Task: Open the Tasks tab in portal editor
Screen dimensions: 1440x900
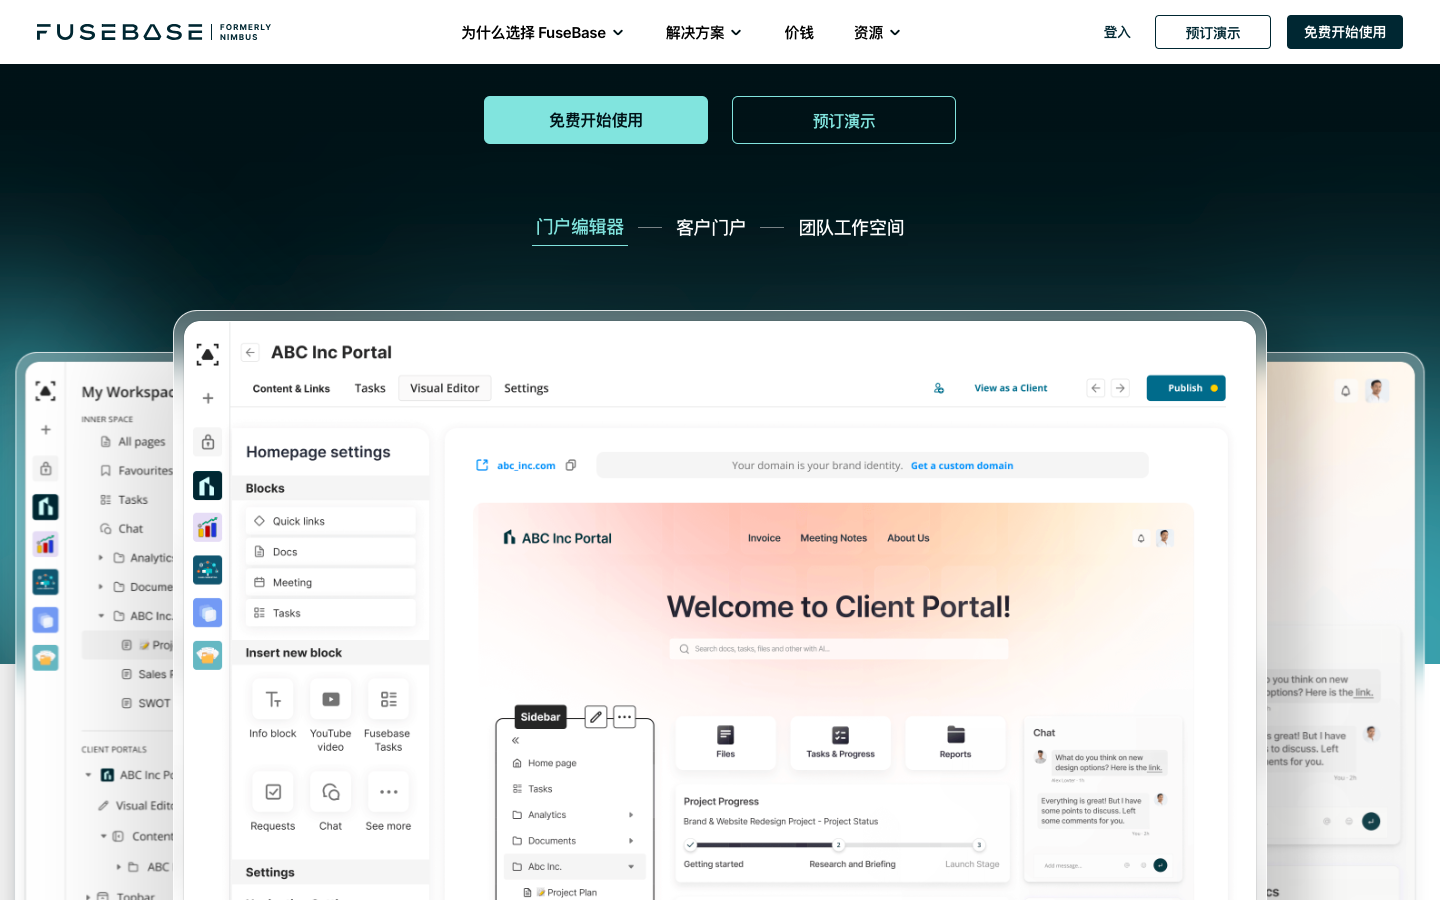Action: click(370, 388)
